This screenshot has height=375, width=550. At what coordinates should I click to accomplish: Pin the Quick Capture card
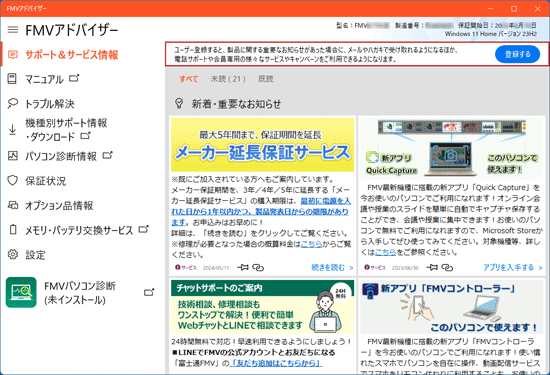tap(432, 268)
